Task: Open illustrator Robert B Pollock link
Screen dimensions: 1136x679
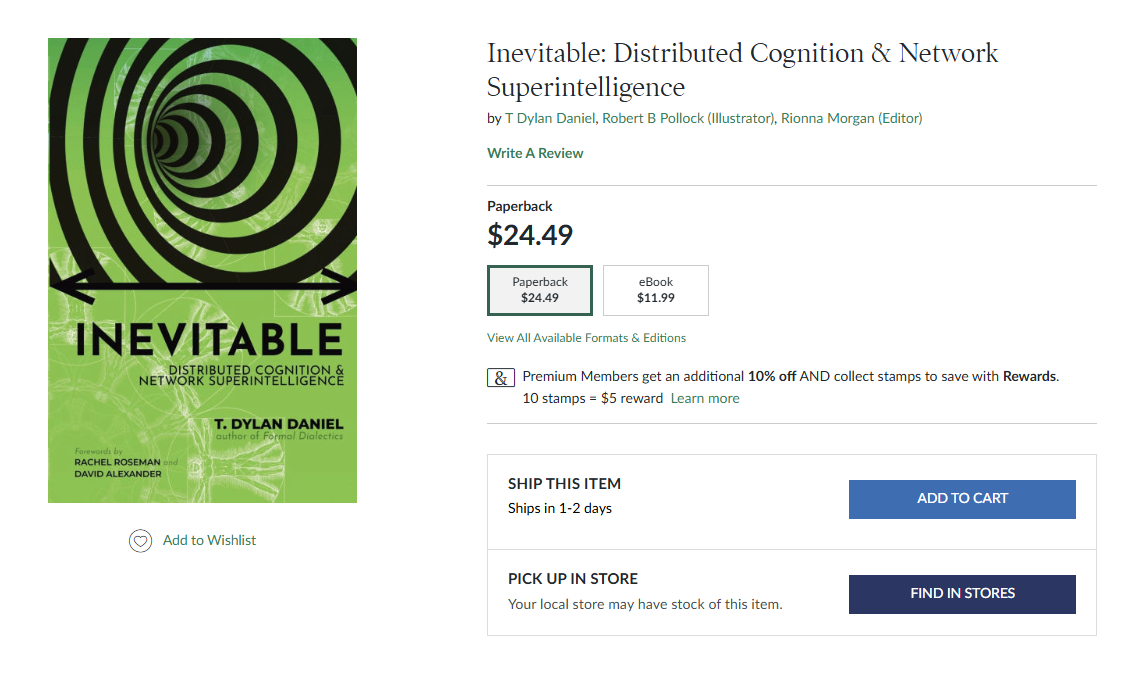Action: point(688,118)
